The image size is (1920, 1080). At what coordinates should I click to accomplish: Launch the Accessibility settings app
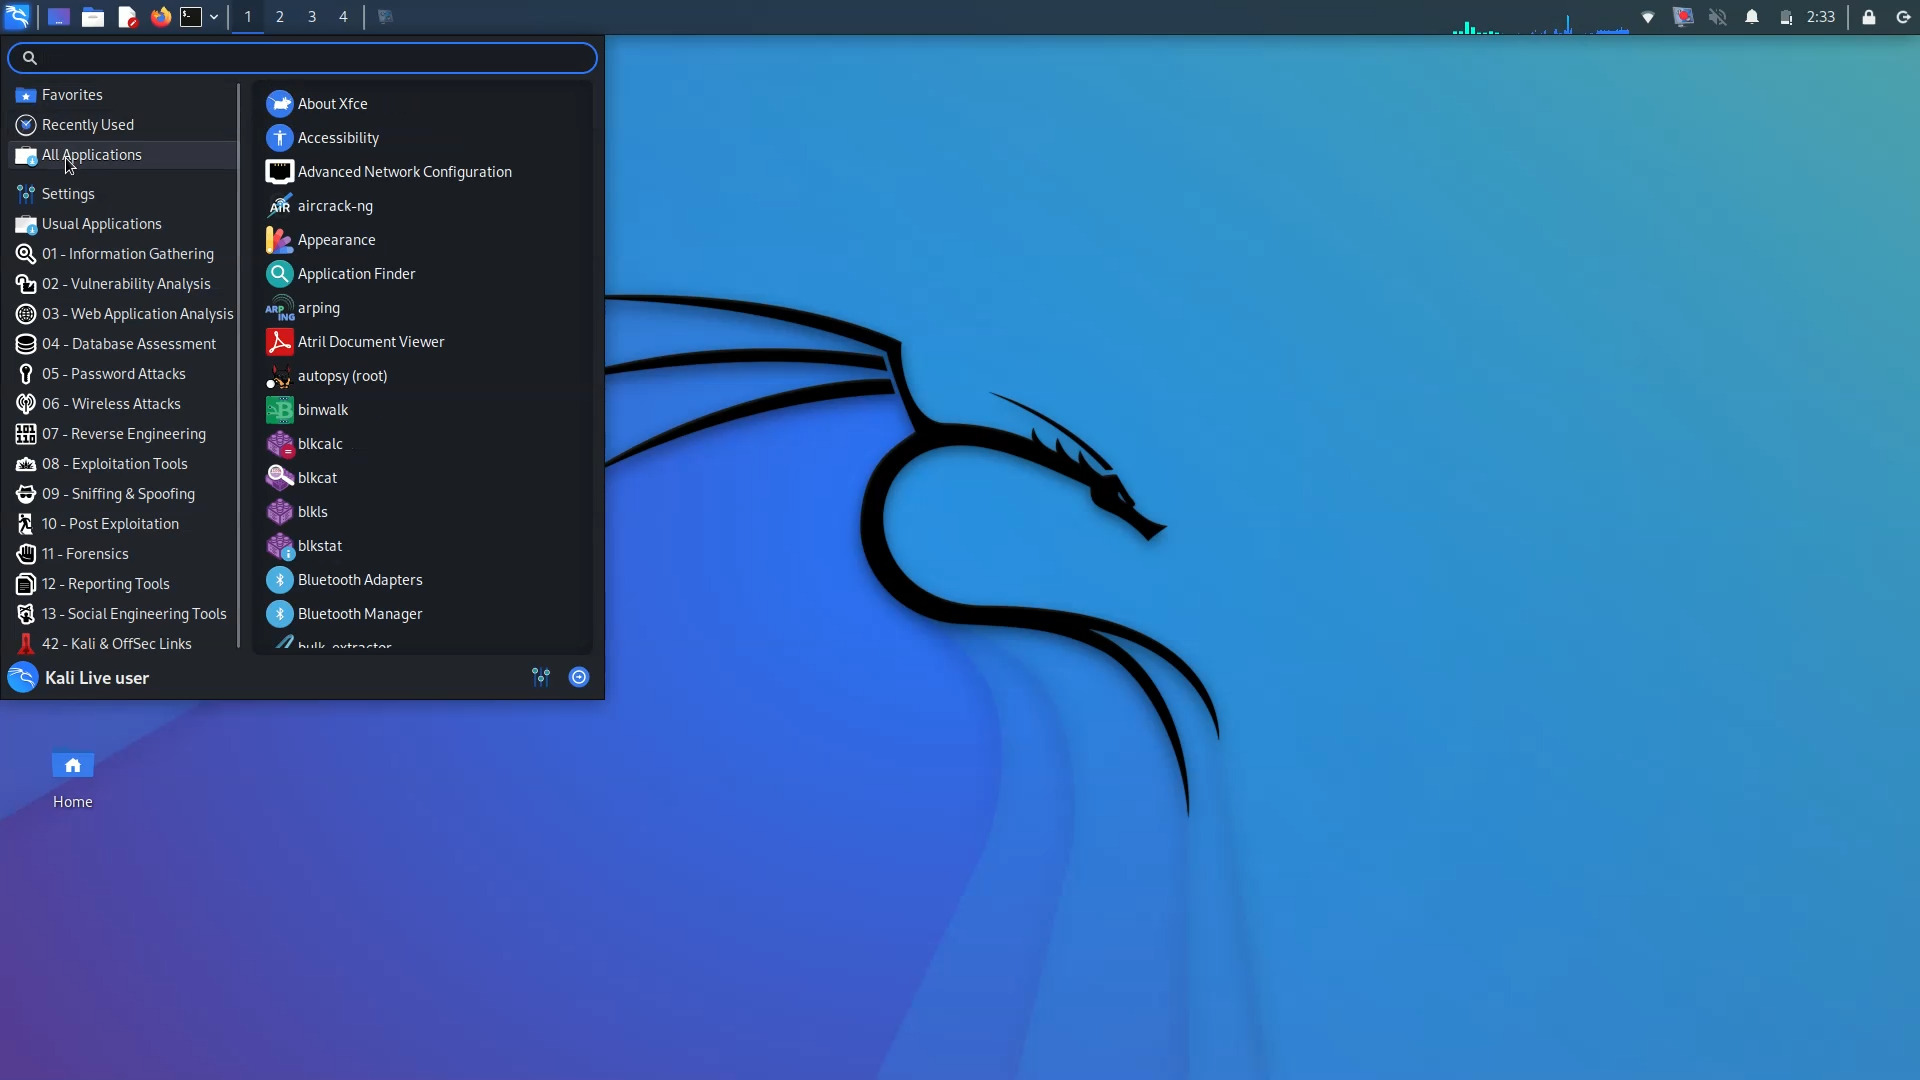tap(424, 138)
